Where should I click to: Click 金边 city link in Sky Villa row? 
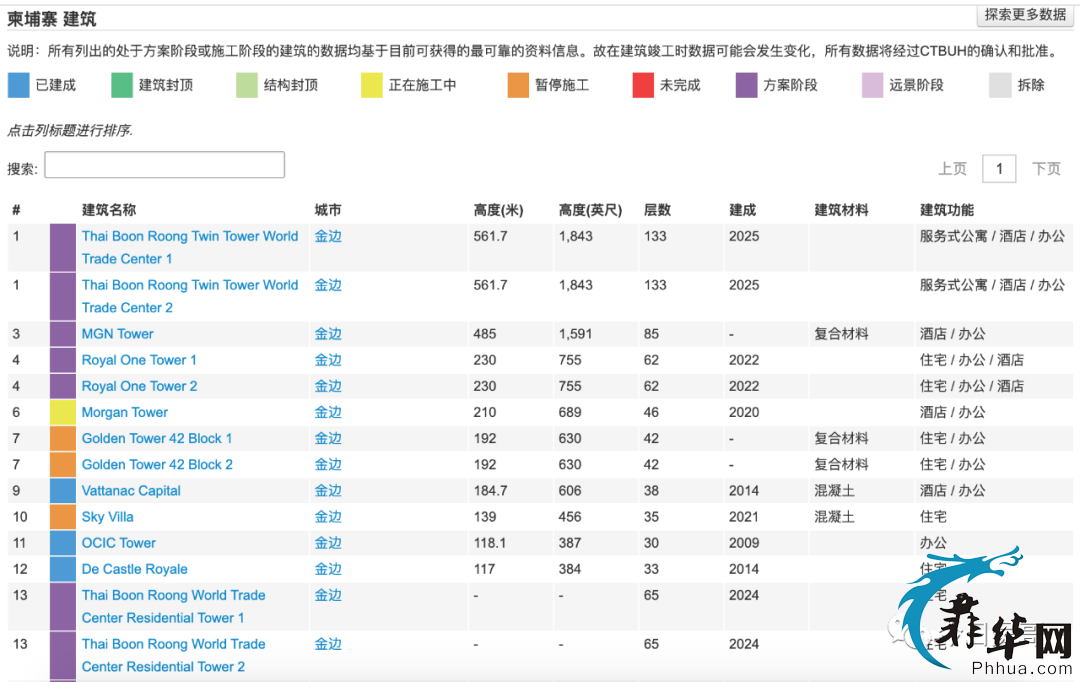pyautogui.click(x=328, y=517)
